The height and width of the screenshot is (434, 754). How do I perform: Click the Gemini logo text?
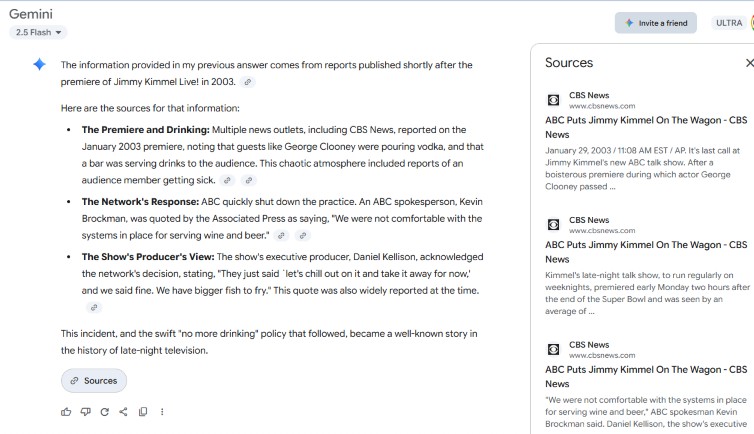pyautogui.click(x=31, y=14)
